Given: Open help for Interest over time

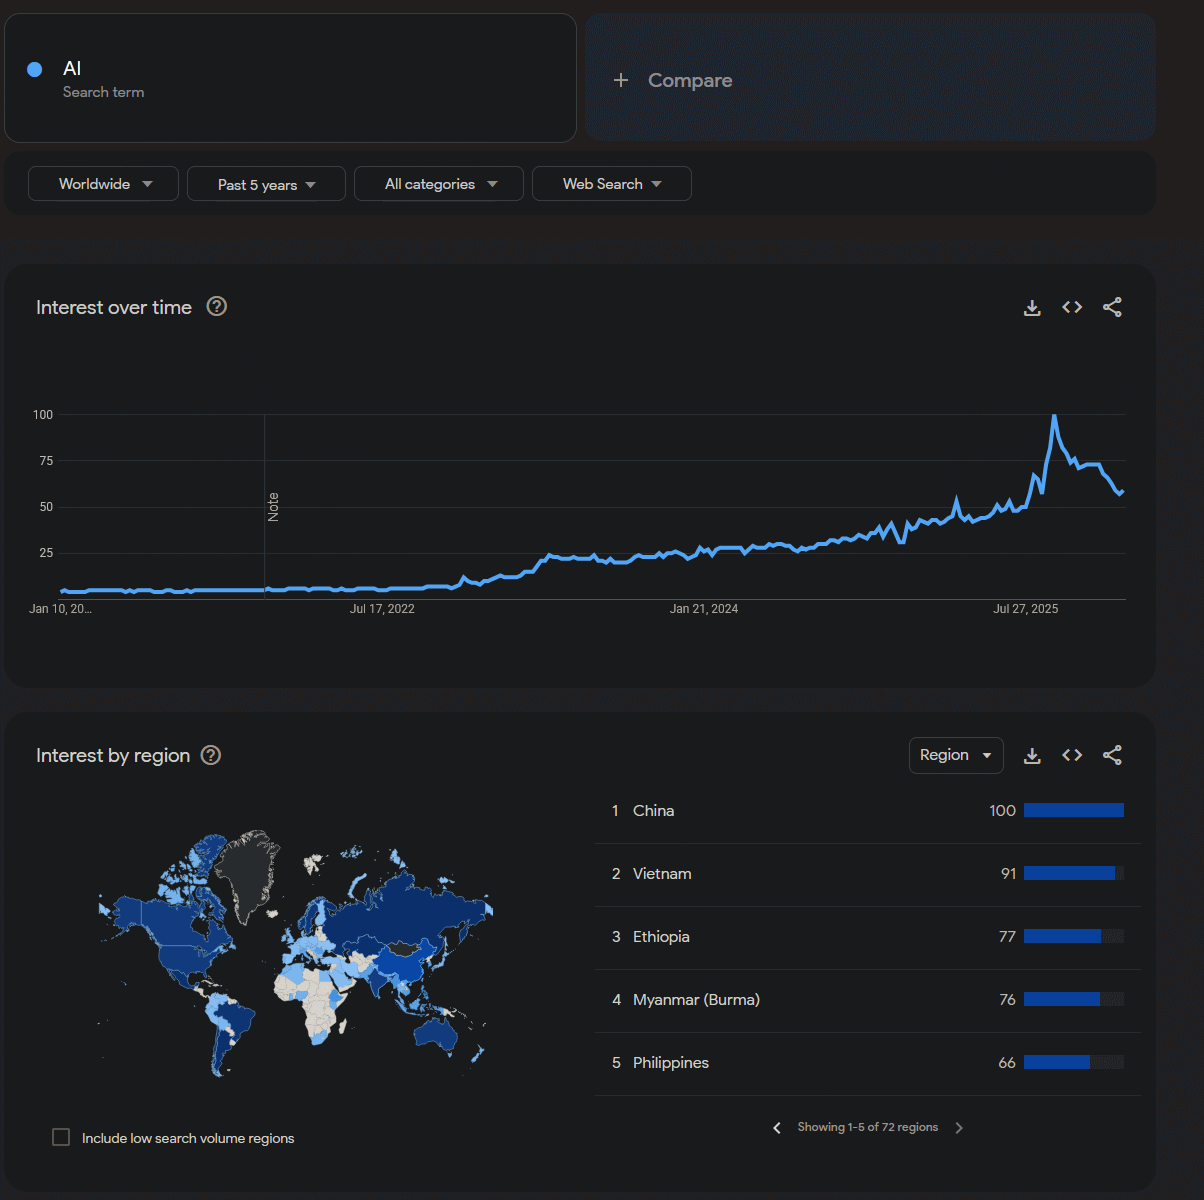Looking at the screenshot, I should [217, 307].
